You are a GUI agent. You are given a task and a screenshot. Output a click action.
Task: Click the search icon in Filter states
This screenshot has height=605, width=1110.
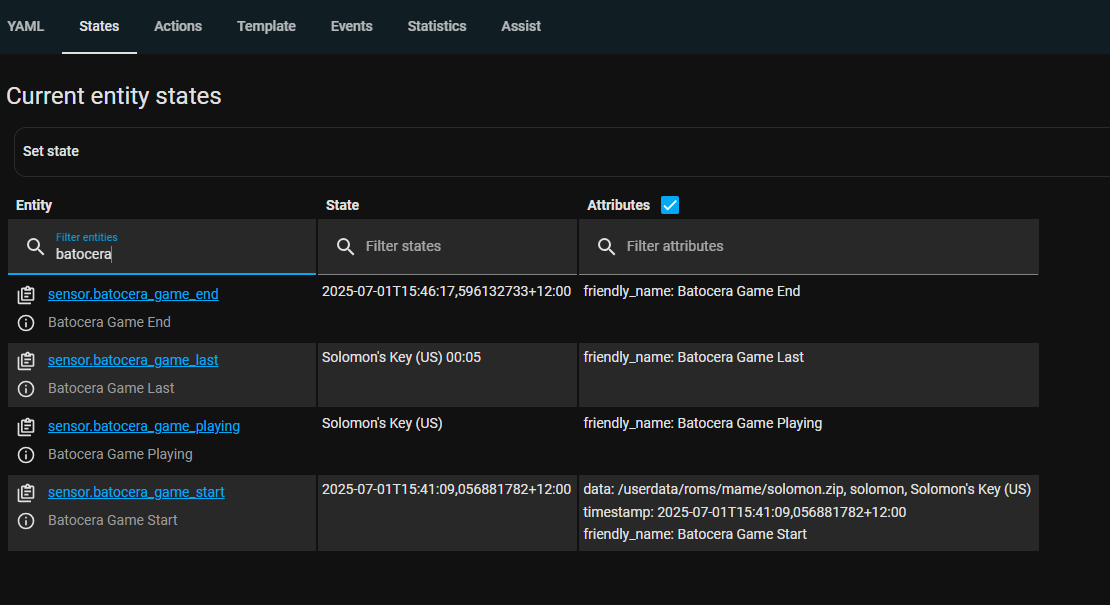[x=345, y=246]
